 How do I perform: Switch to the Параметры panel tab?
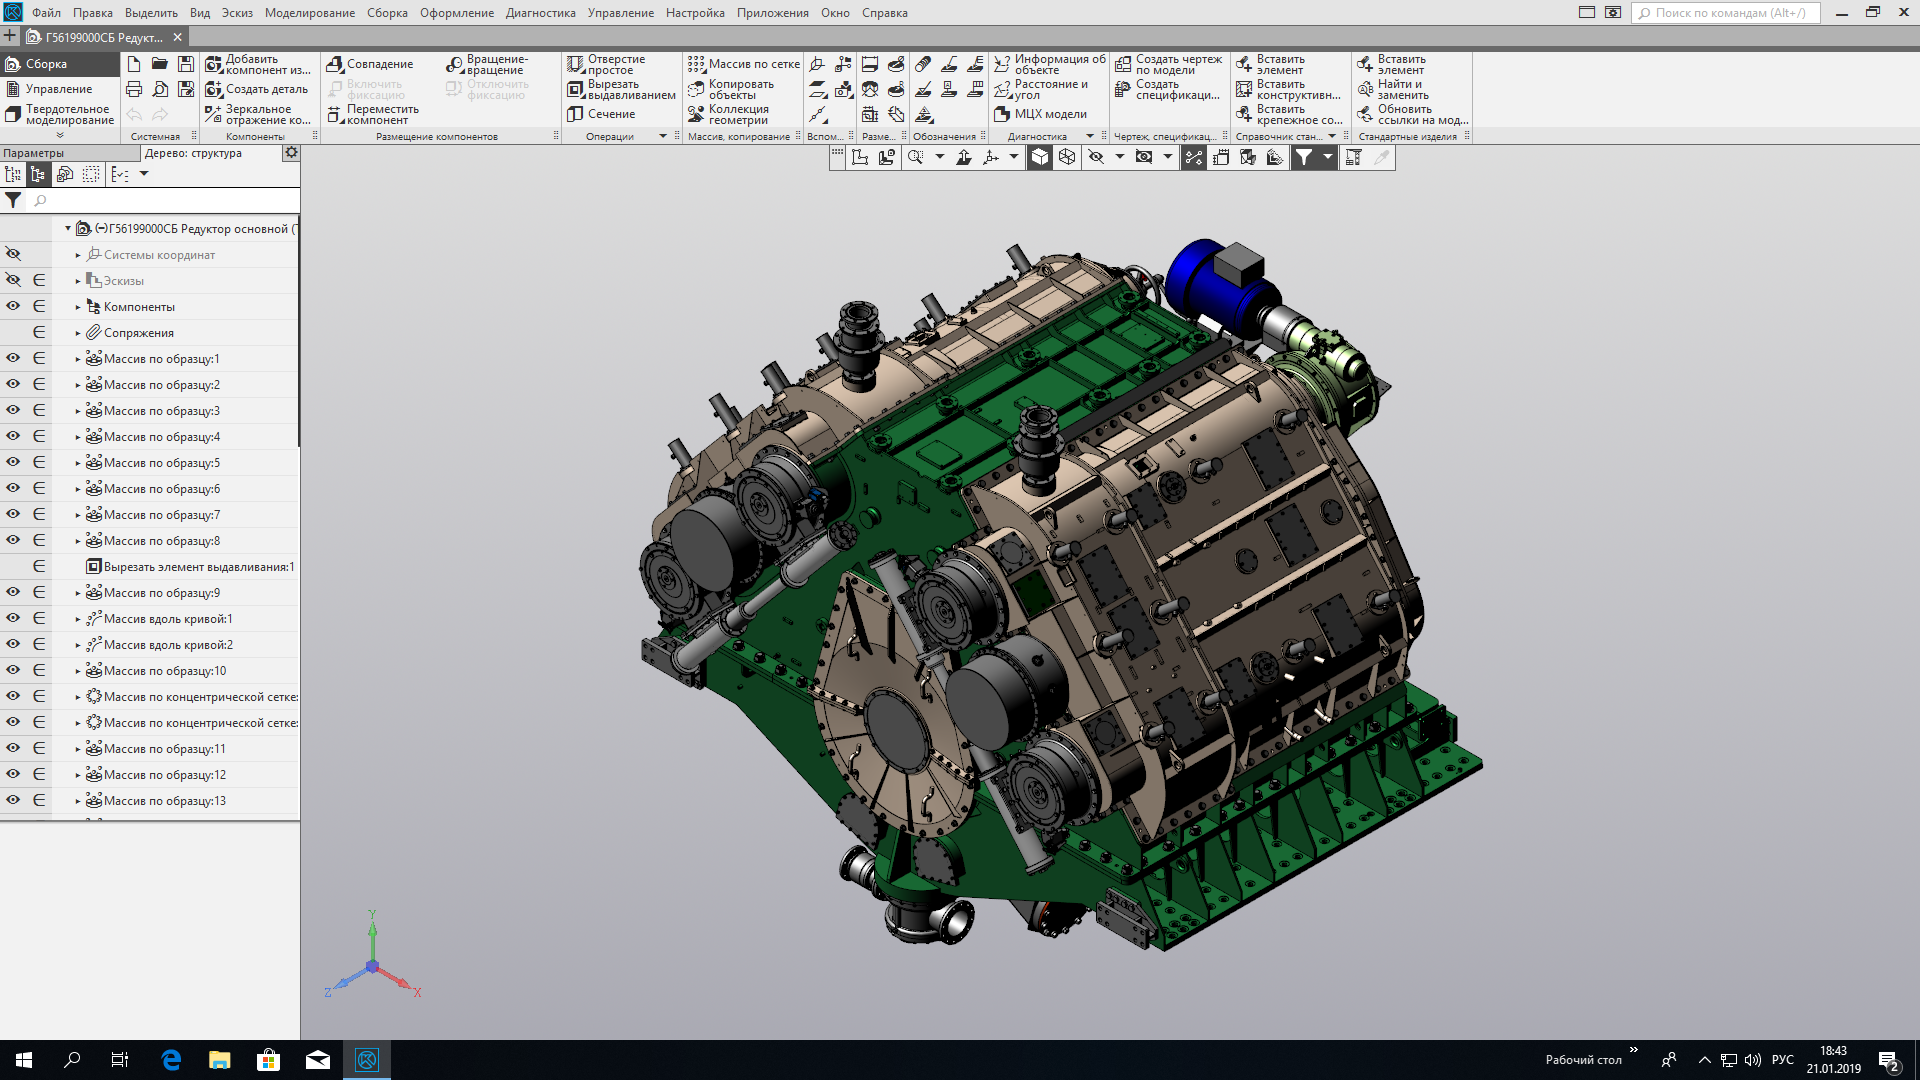tap(34, 153)
